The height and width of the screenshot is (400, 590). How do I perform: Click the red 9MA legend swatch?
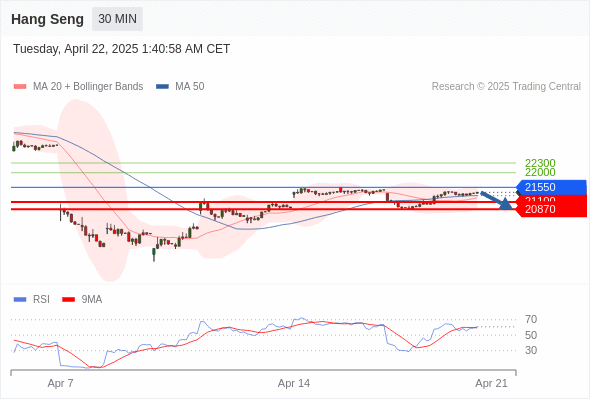[x=68, y=300]
